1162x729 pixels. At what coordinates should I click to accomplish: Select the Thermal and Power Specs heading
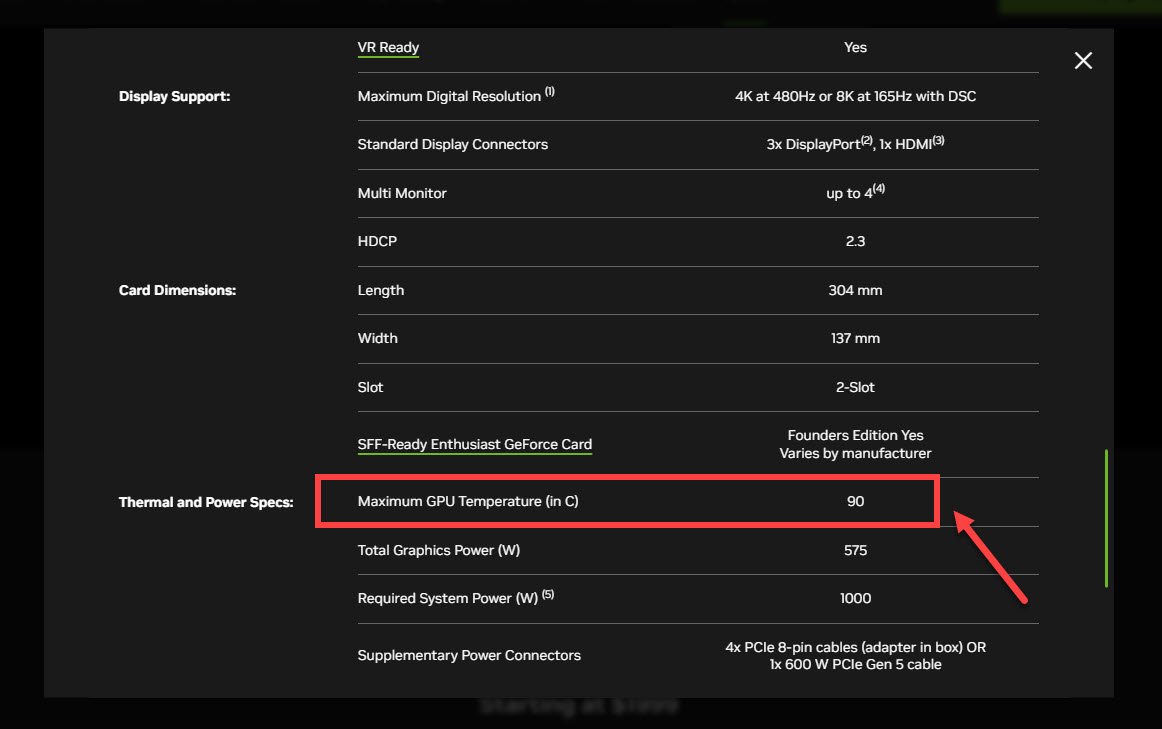tap(206, 502)
